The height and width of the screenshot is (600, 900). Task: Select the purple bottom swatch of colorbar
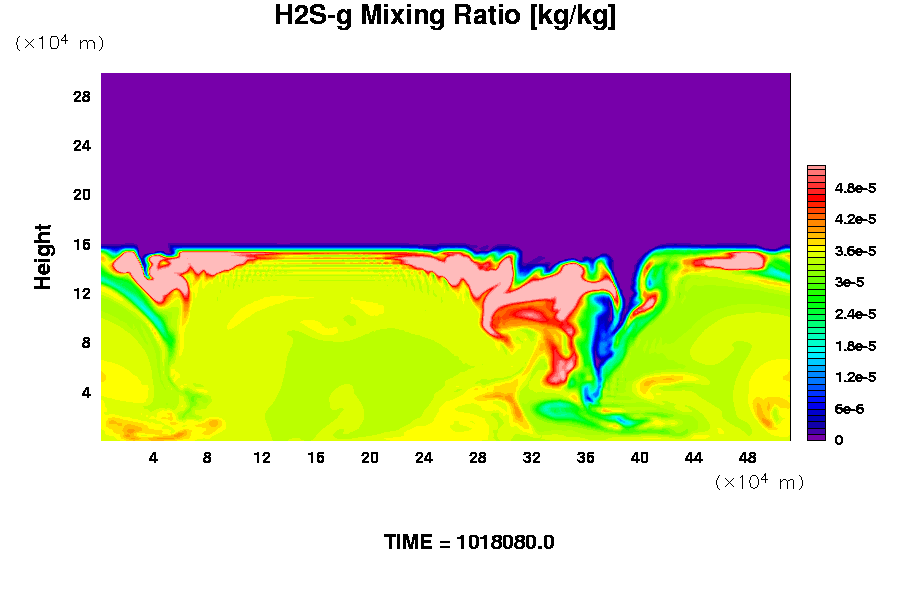[x=816, y=435]
